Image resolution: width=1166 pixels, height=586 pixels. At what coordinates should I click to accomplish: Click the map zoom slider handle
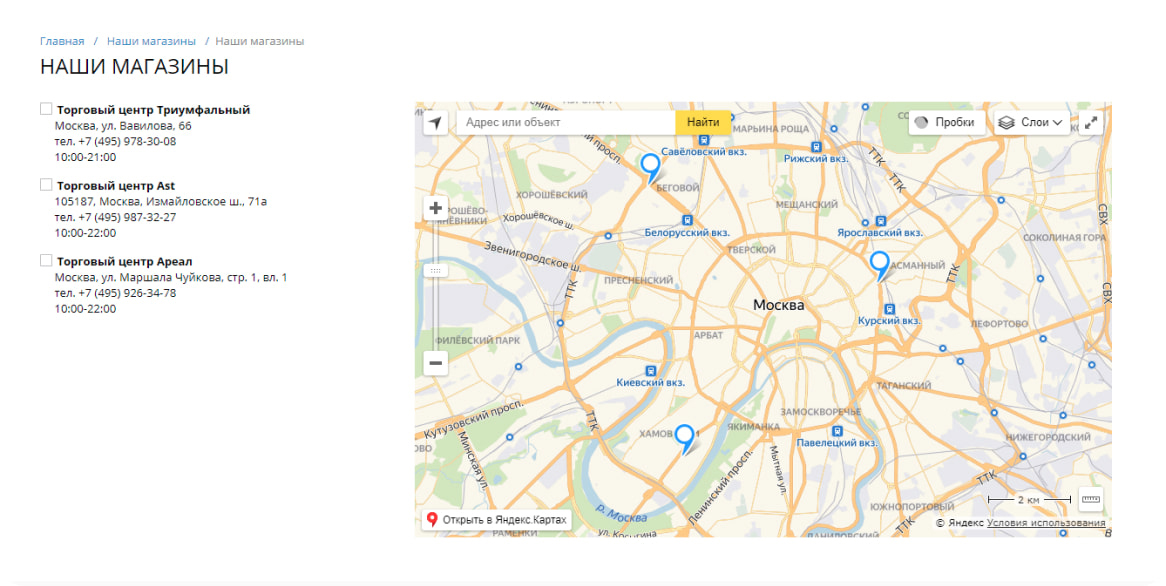coord(435,271)
